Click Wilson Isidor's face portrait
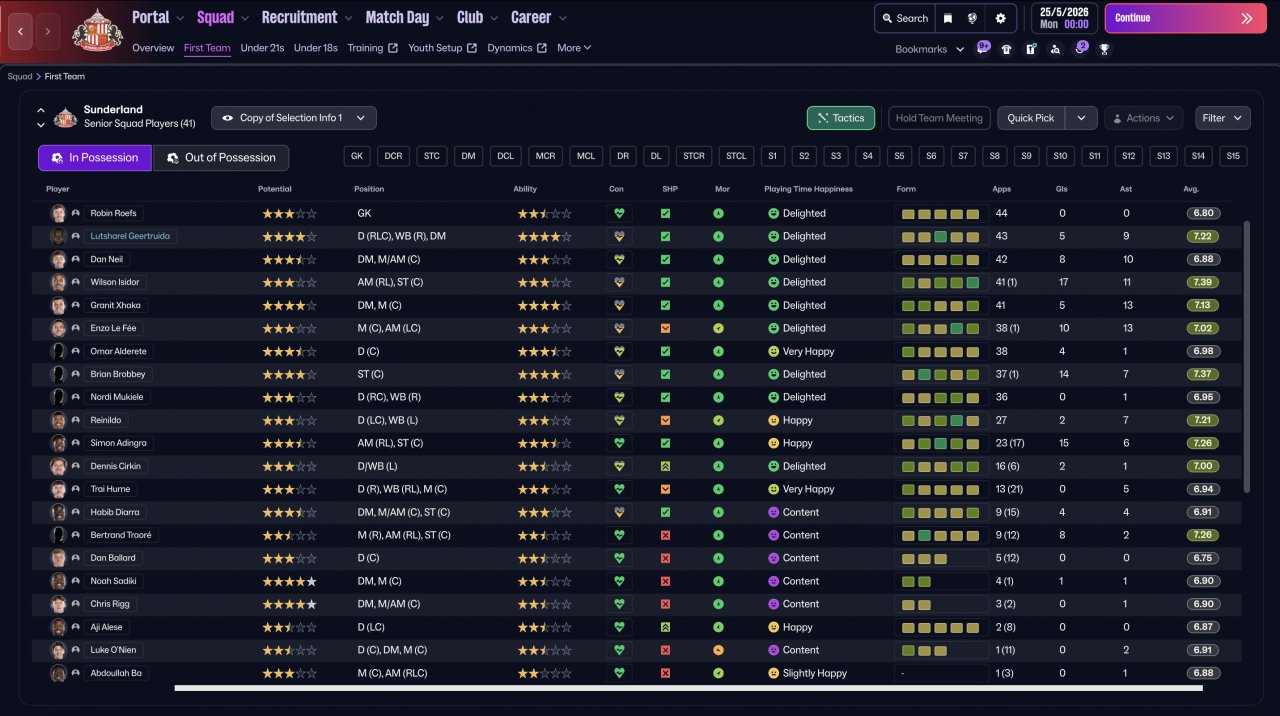Viewport: 1280px width, 716px height. (58, 282)
